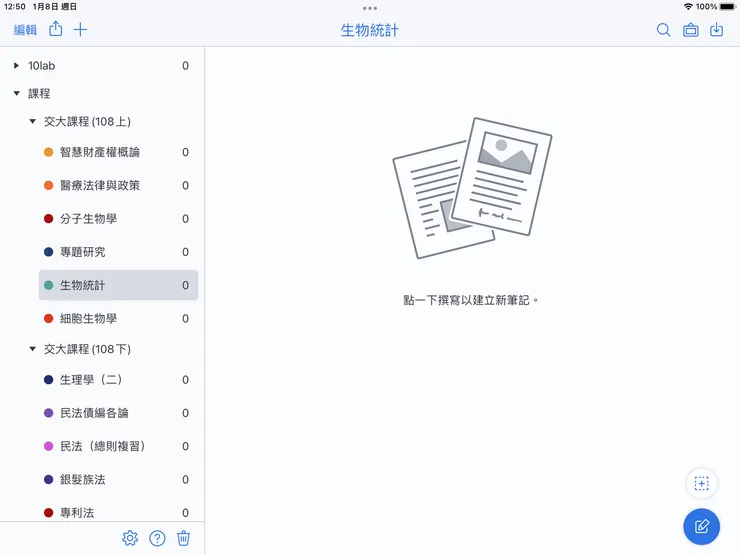
Task: Open the camera capture icon
Action: point(690,30)
